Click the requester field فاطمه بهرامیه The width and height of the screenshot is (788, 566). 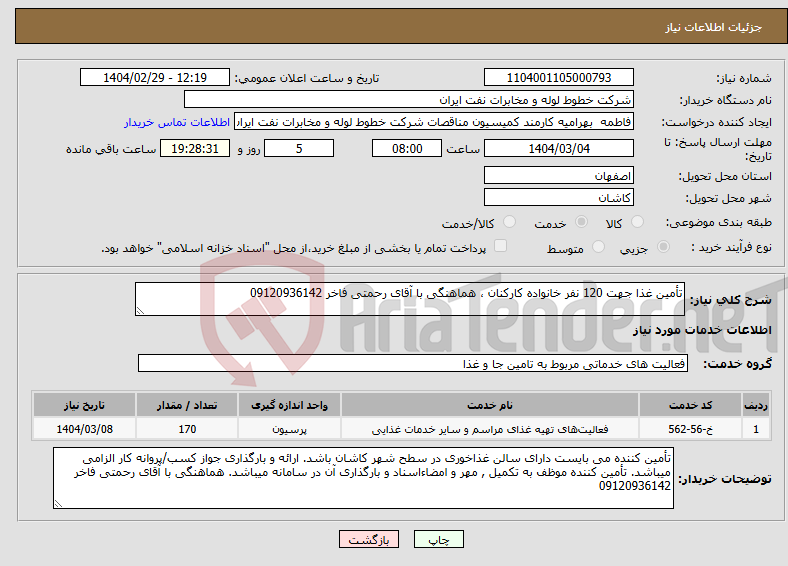(x=434, y=122)
